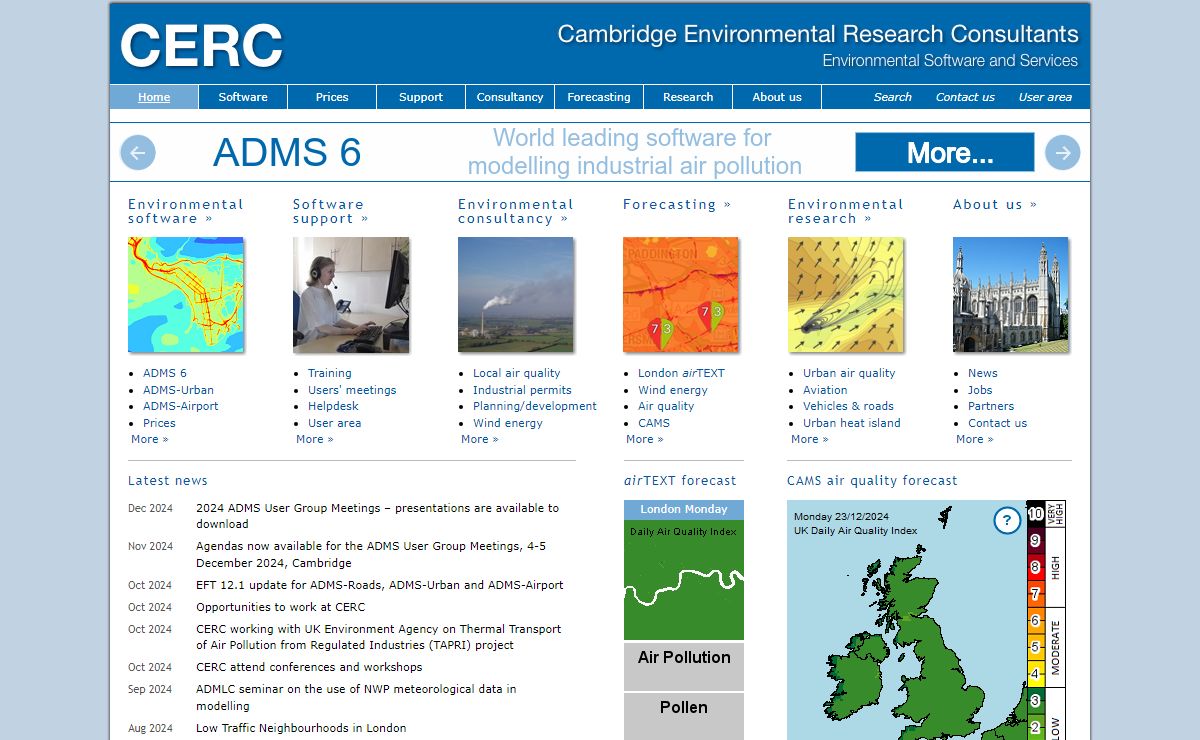Click More » under Environmental consultancy
The width and height of the screenshot is (1200, 740).
[480, 439]
